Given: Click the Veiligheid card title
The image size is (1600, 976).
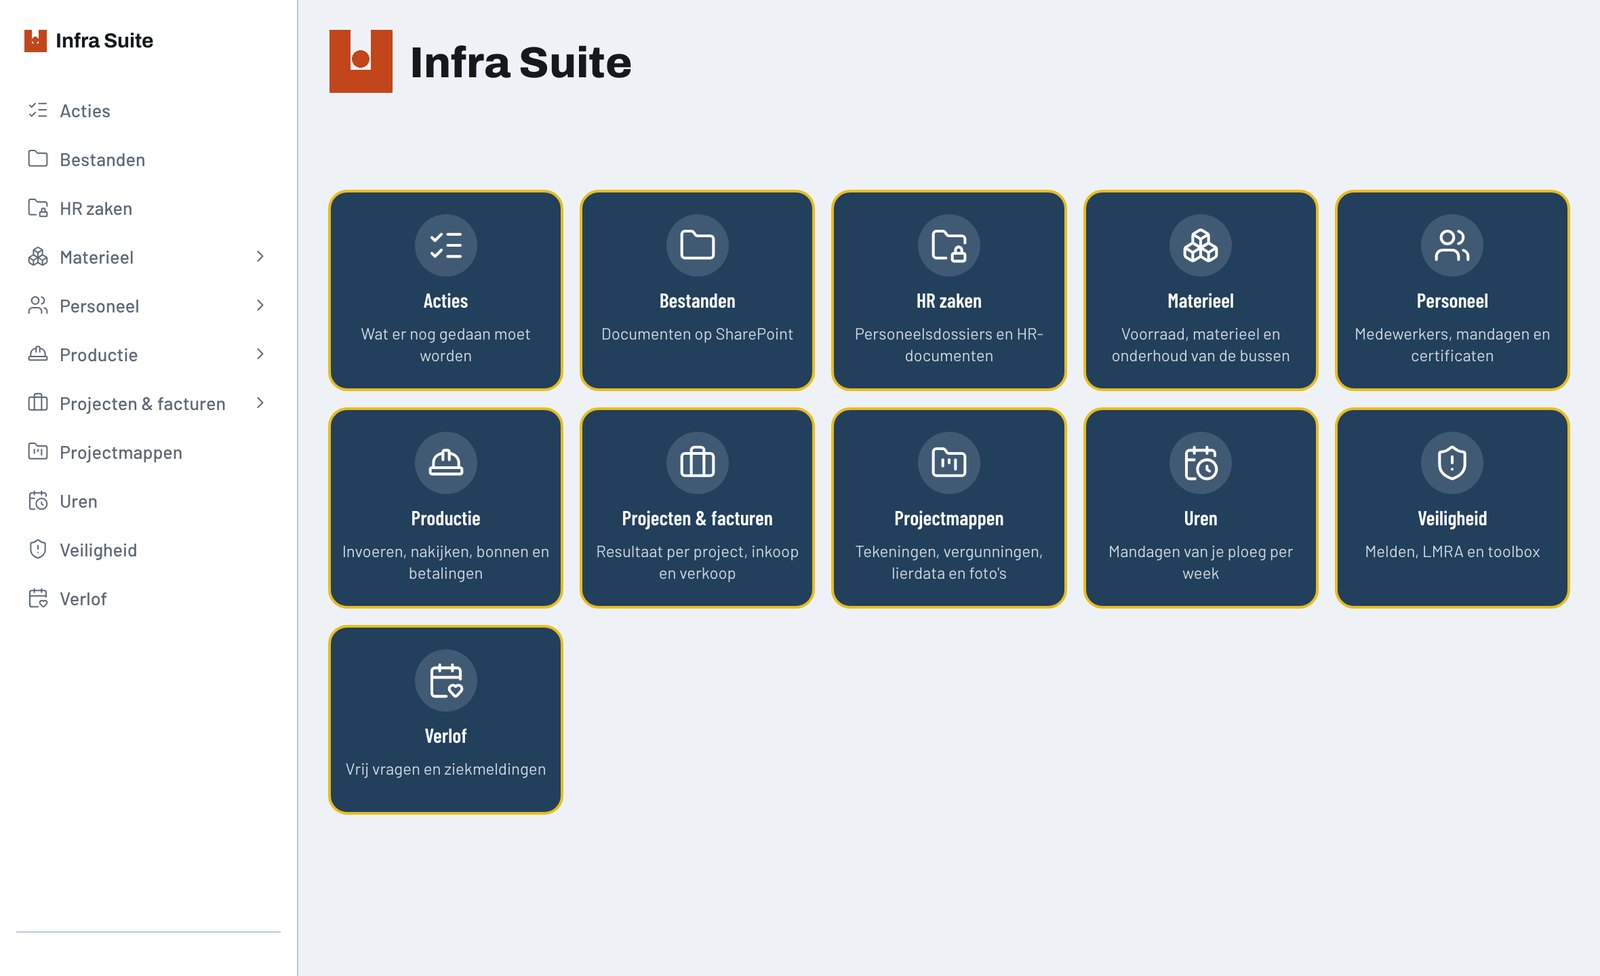Looking at the screenshot, I should coord(1452,519).
